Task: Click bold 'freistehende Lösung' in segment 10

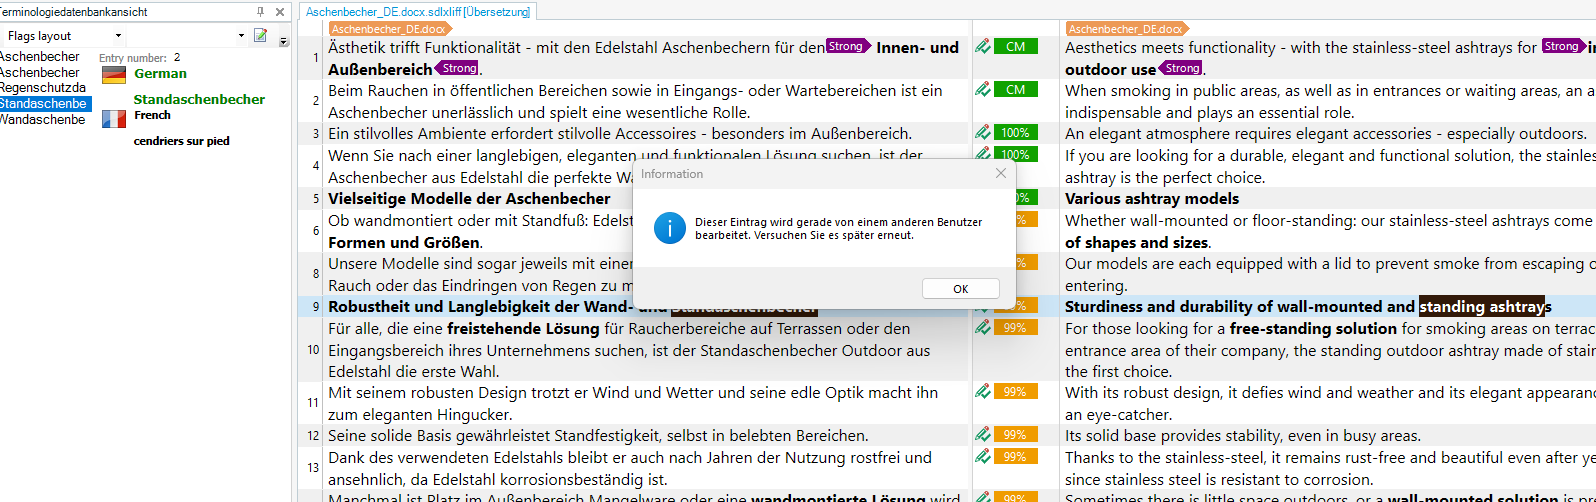Action: [523, 328]
